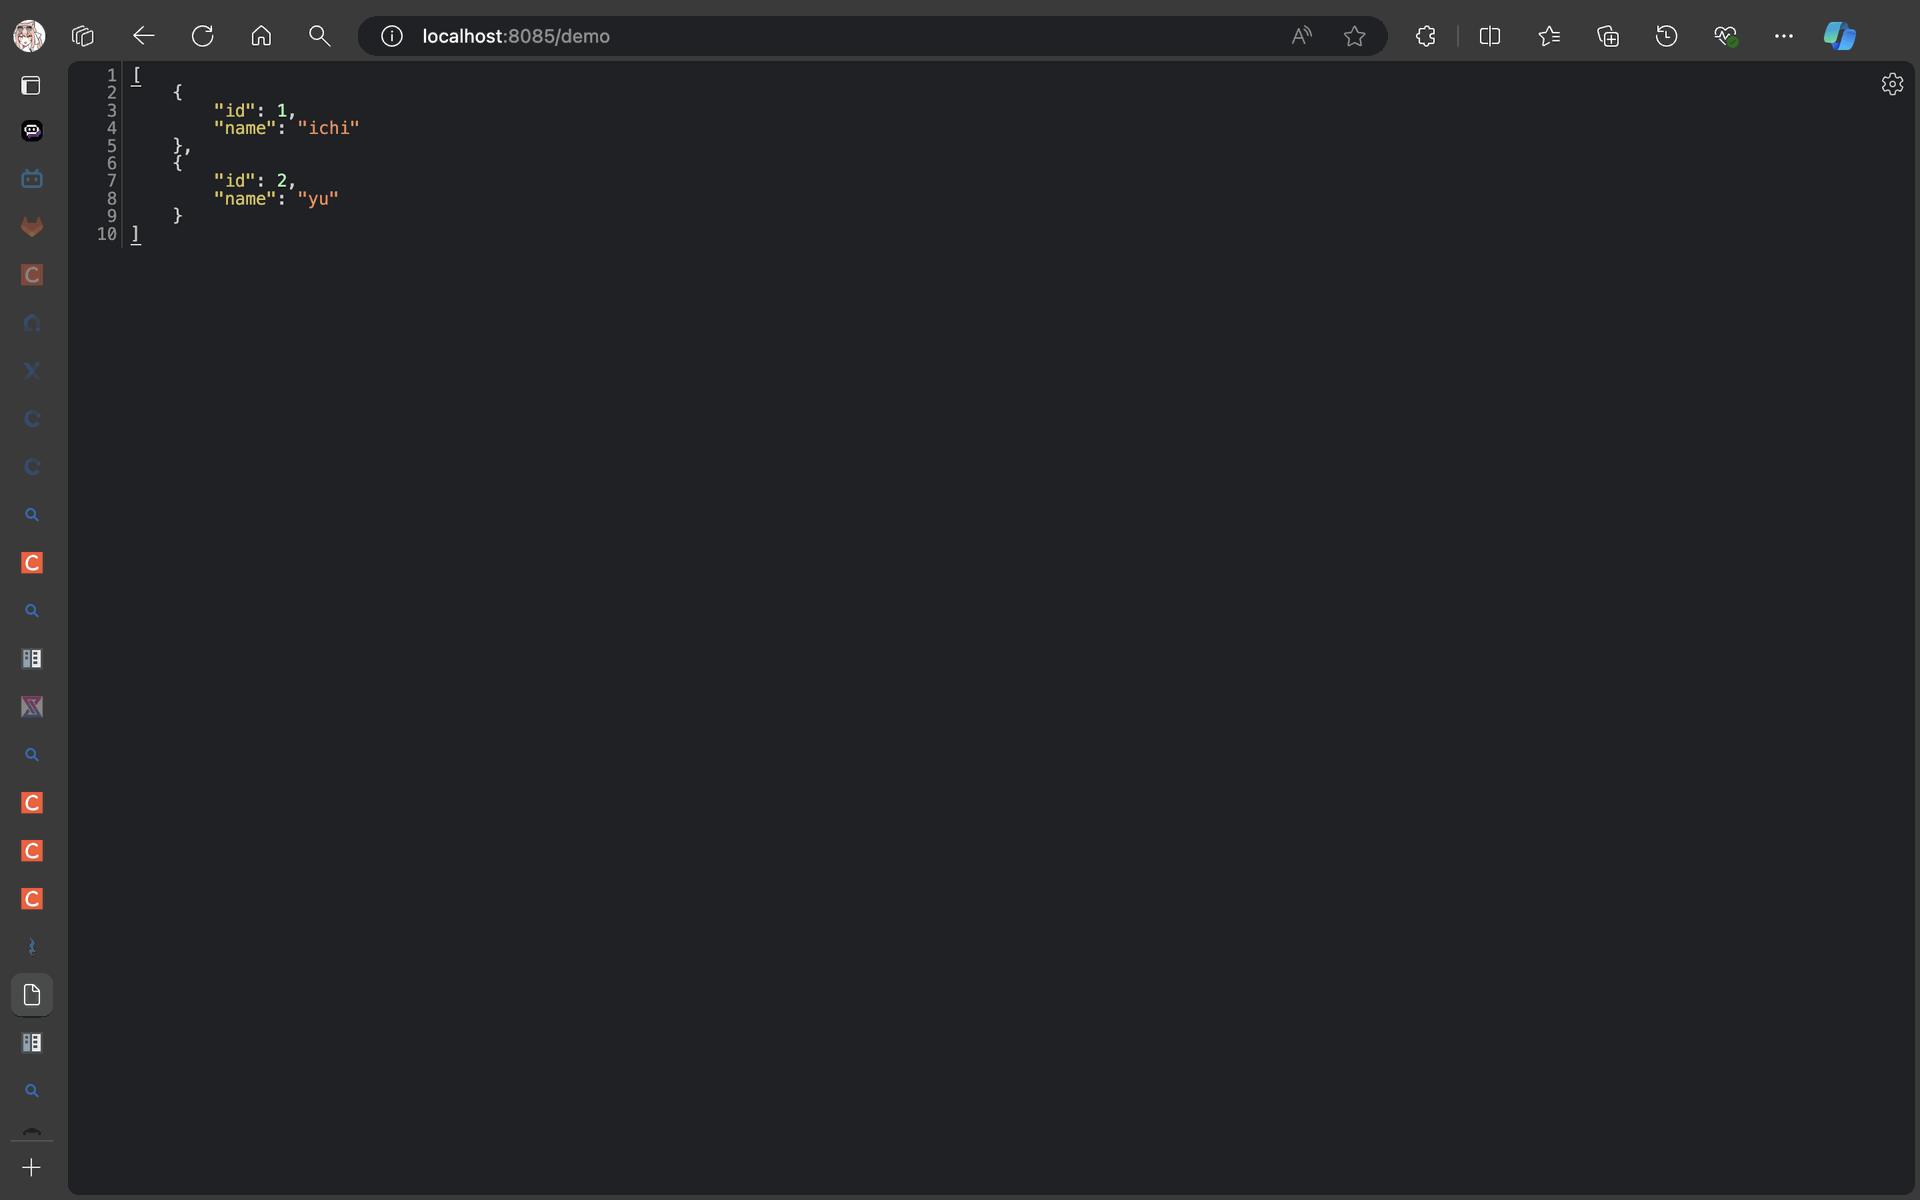Switch to the blue house icon tab
The height and width of the screenshot is (1200, 1920).
[32, 323]
